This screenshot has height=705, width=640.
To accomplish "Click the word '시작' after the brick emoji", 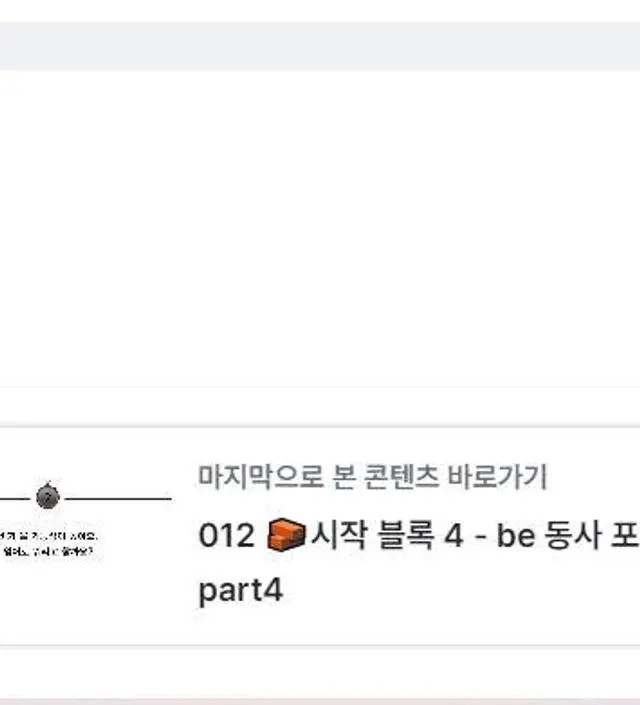I will (338, 536).
